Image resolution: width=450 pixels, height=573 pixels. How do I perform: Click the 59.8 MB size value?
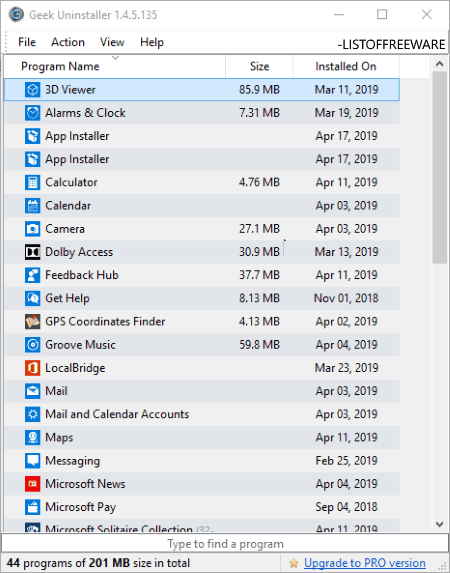click(x=259, y=345)
